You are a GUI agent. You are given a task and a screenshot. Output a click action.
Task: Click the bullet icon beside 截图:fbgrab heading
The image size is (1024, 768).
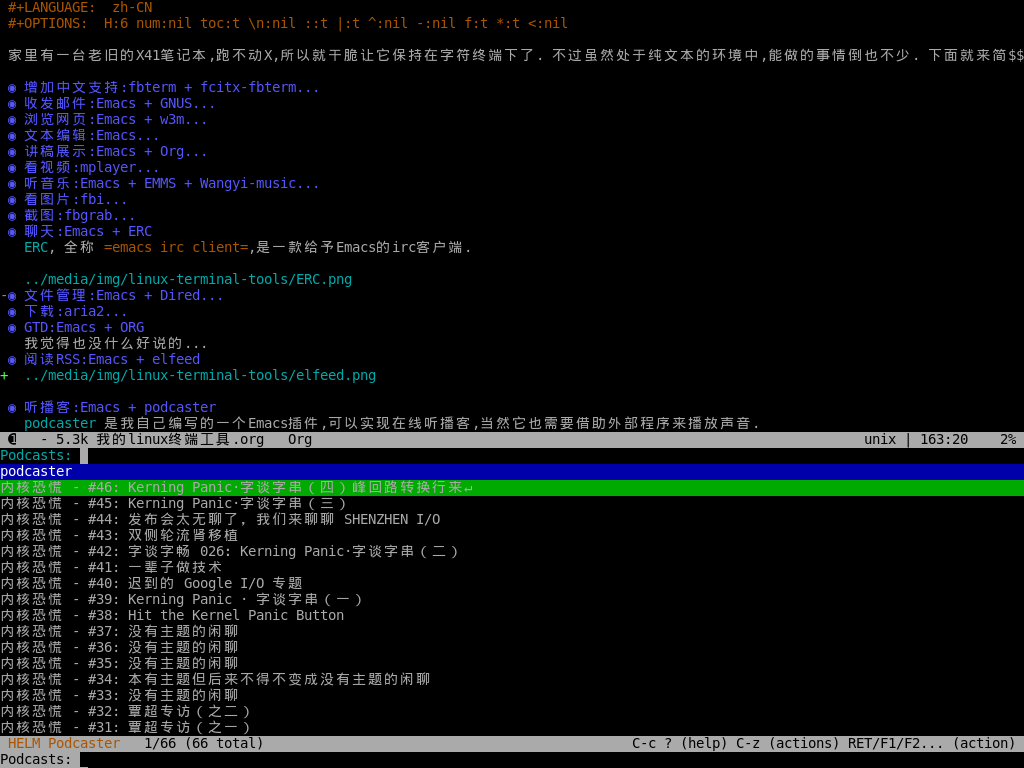point(12,216)
